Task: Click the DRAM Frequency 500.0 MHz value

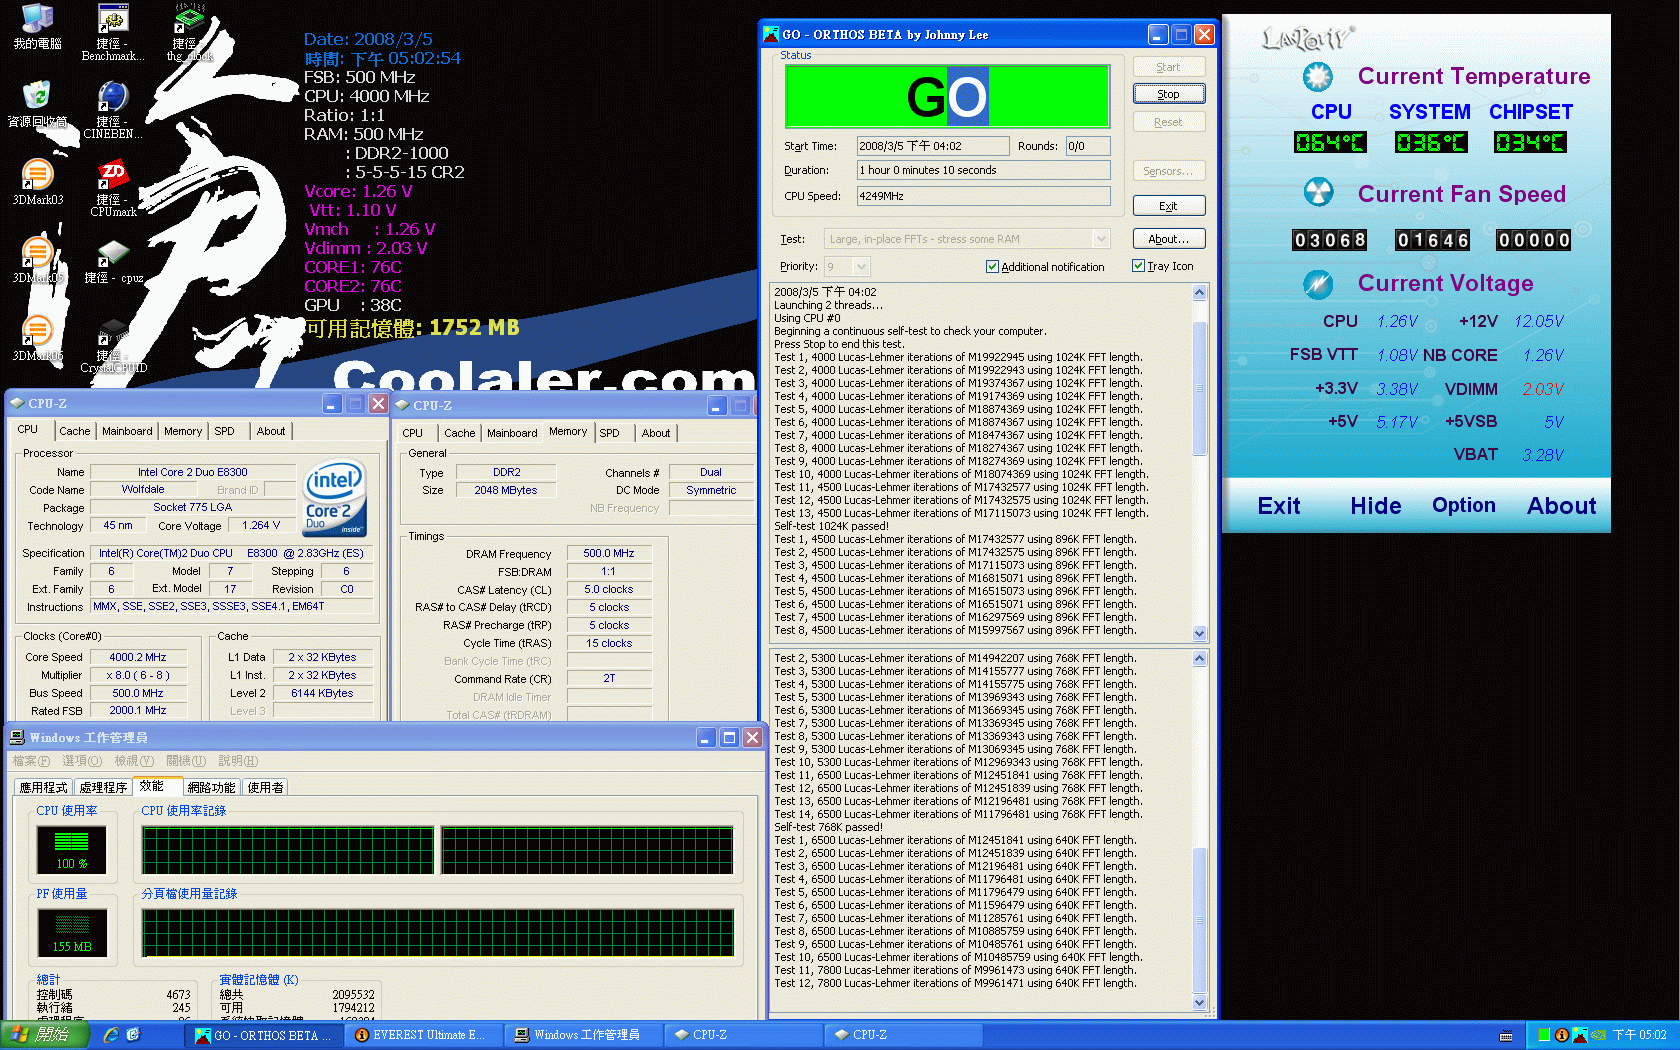Action: coord(609,553)
